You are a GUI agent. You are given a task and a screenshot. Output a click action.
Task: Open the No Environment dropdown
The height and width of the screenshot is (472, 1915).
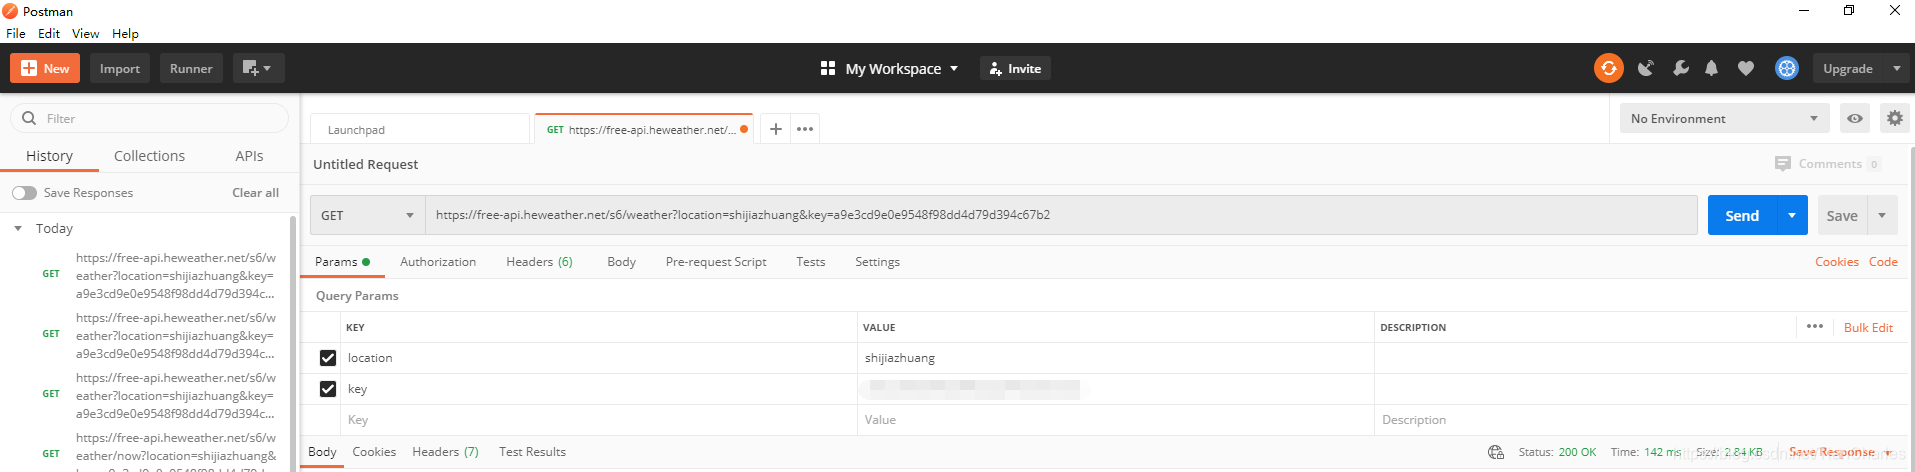pos(1724,118)
